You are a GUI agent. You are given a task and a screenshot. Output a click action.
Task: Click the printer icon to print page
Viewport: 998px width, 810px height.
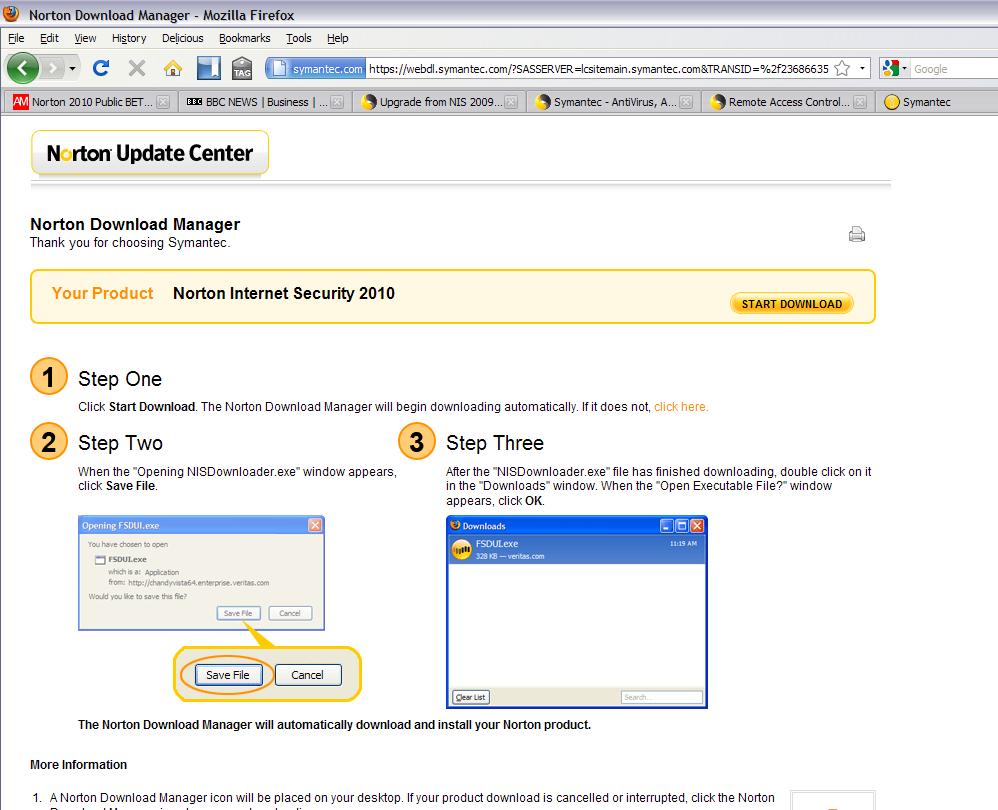click(x=857, y=234)
